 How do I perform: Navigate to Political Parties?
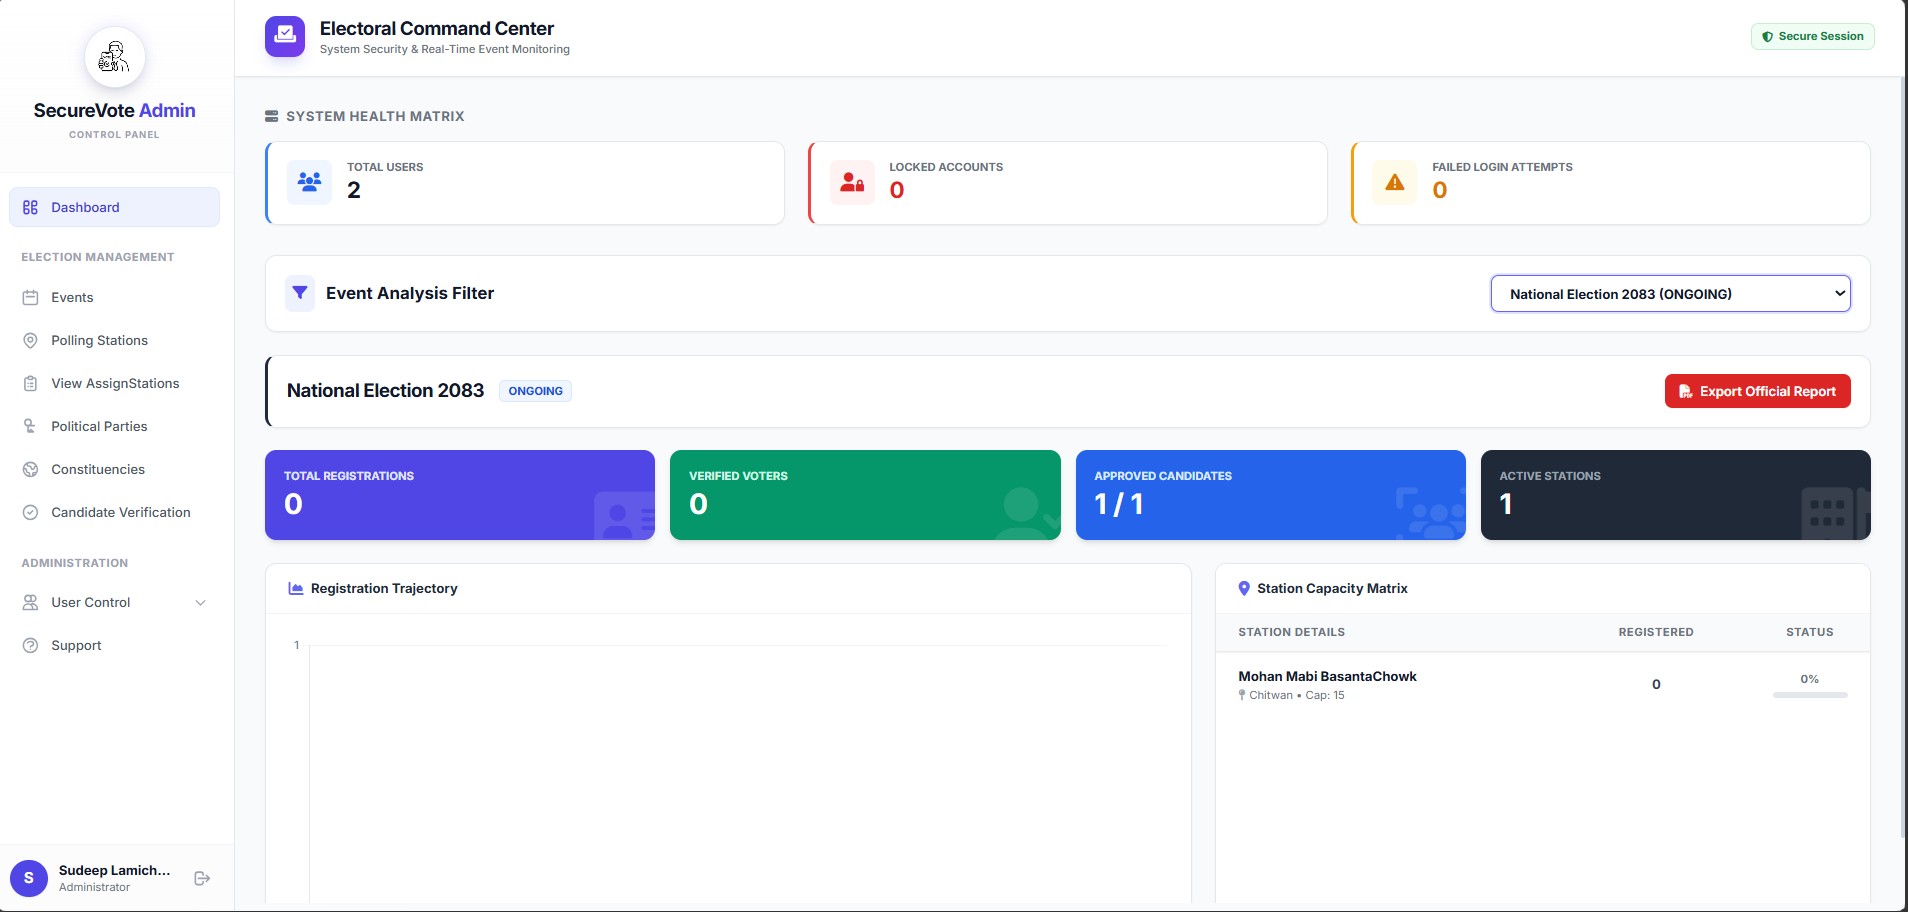tap(99, 426)
